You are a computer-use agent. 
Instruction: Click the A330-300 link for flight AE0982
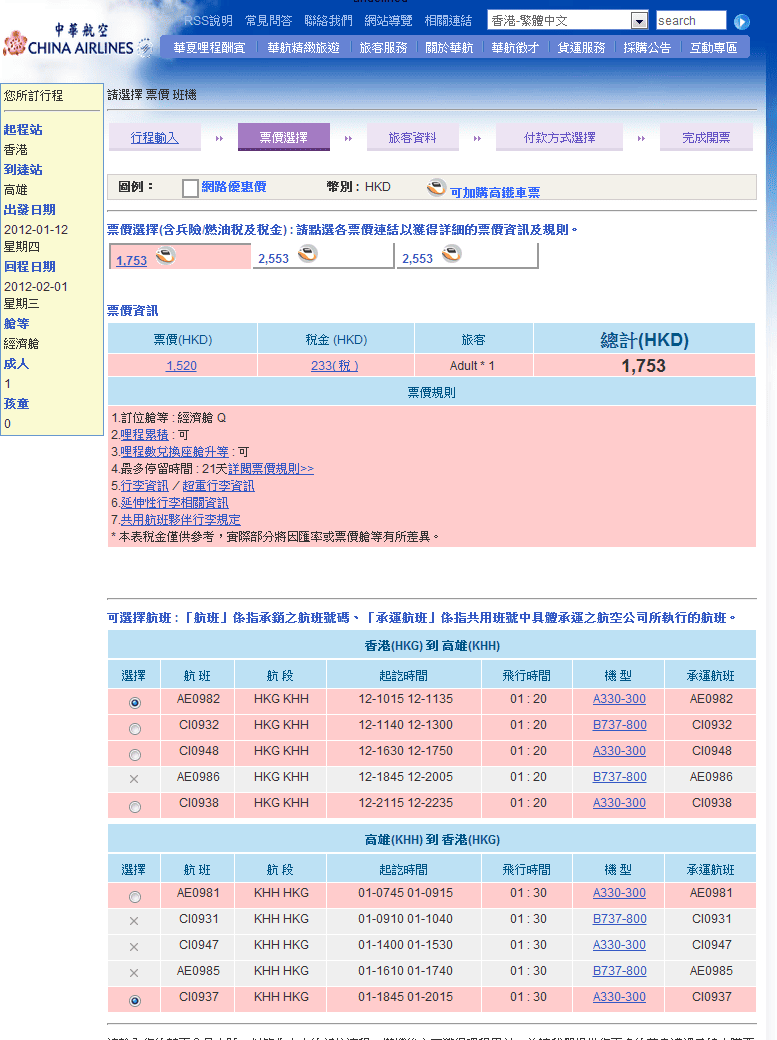(x=619, y=699)
